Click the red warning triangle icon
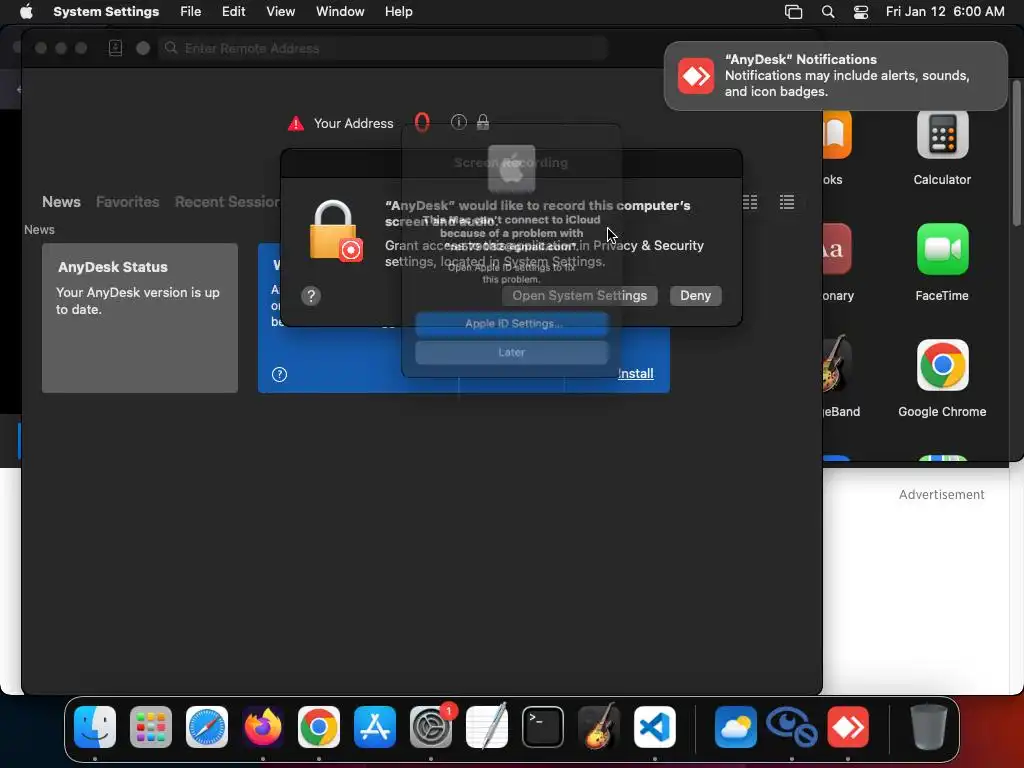 pos(296,123)
